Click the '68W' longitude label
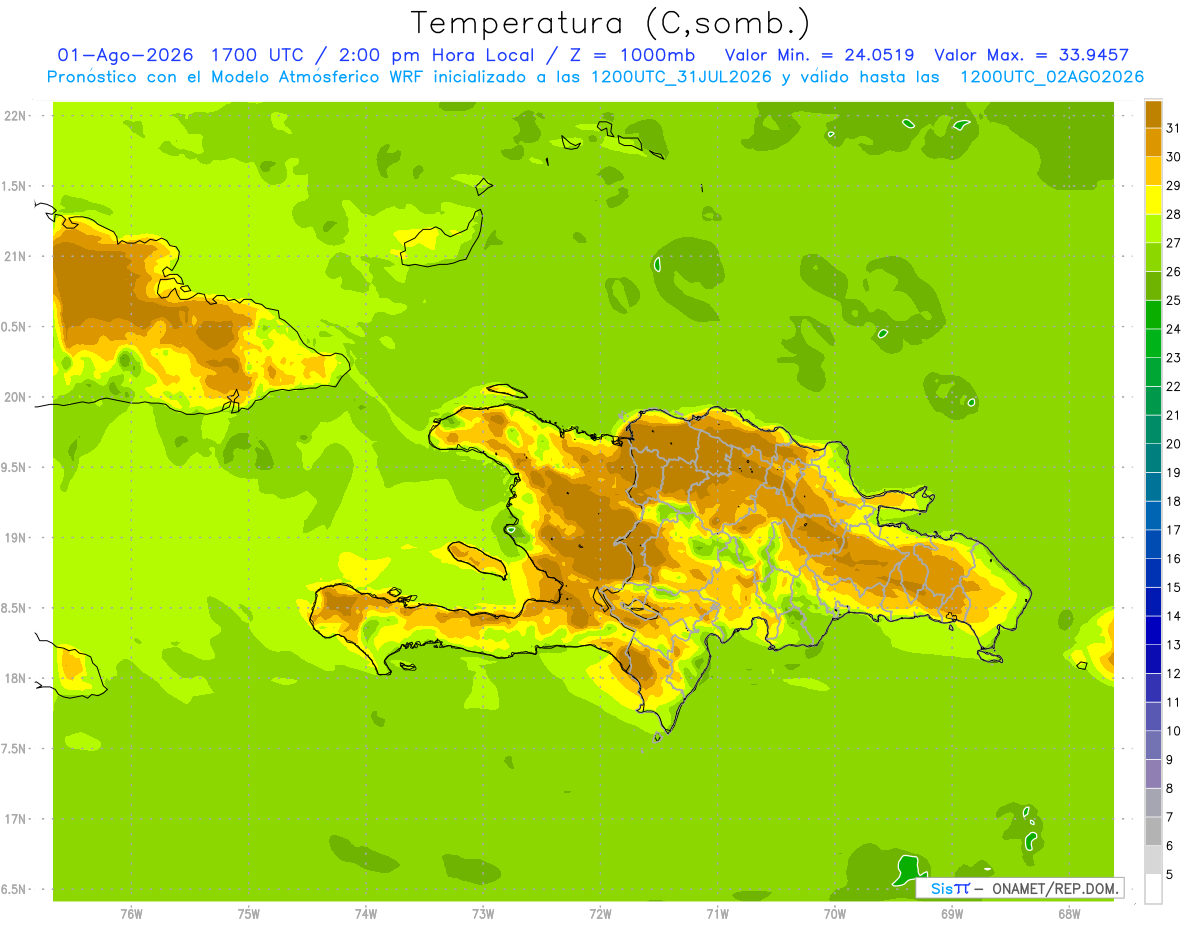The height and width of the screenshot is (927, 1200). click(x=1069, y=914)
